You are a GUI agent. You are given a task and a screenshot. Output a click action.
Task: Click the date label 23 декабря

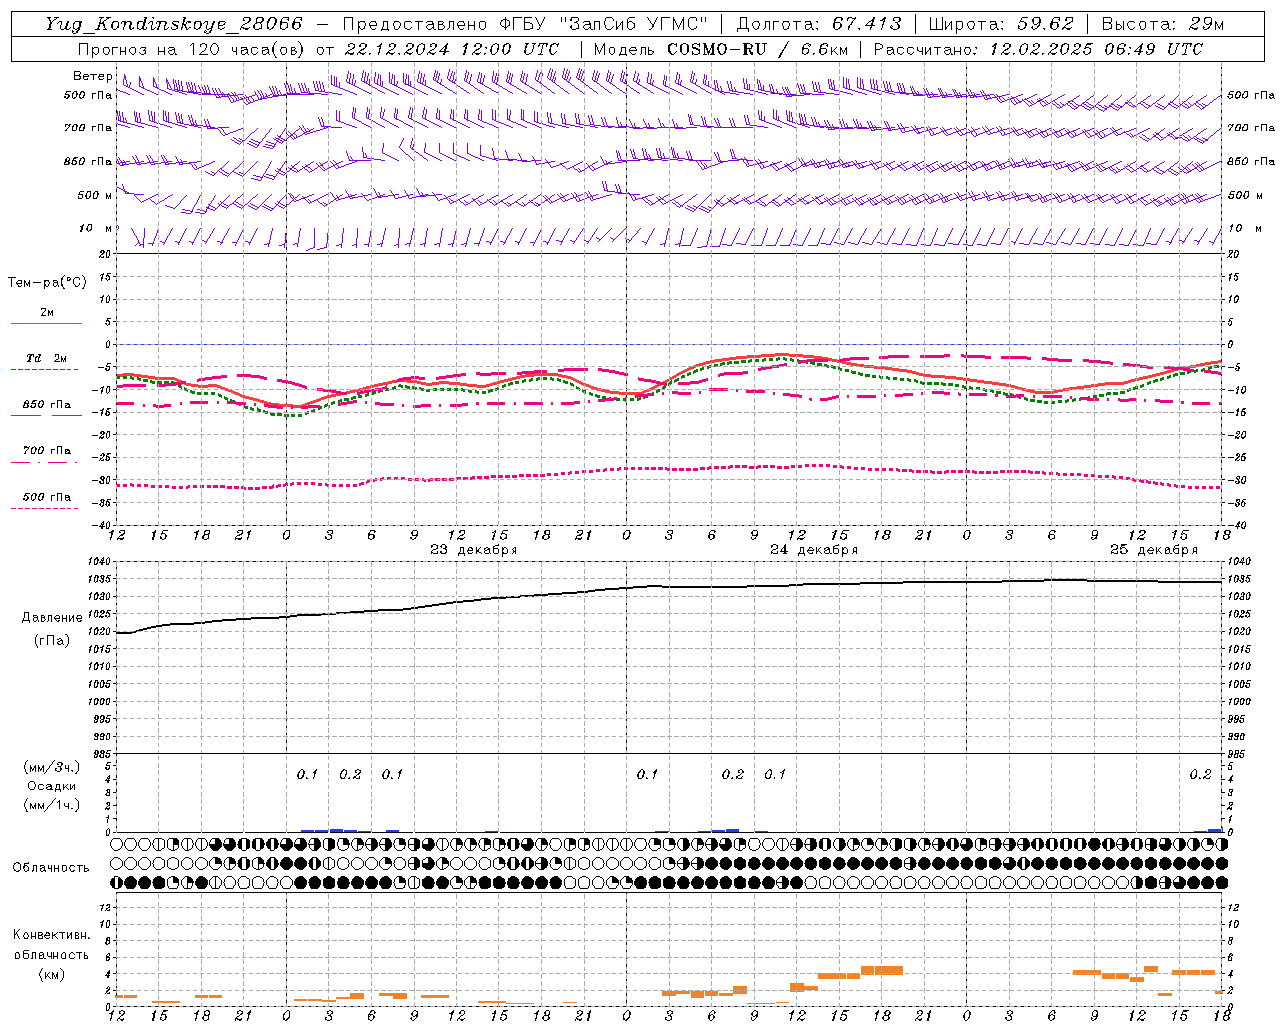474,550
